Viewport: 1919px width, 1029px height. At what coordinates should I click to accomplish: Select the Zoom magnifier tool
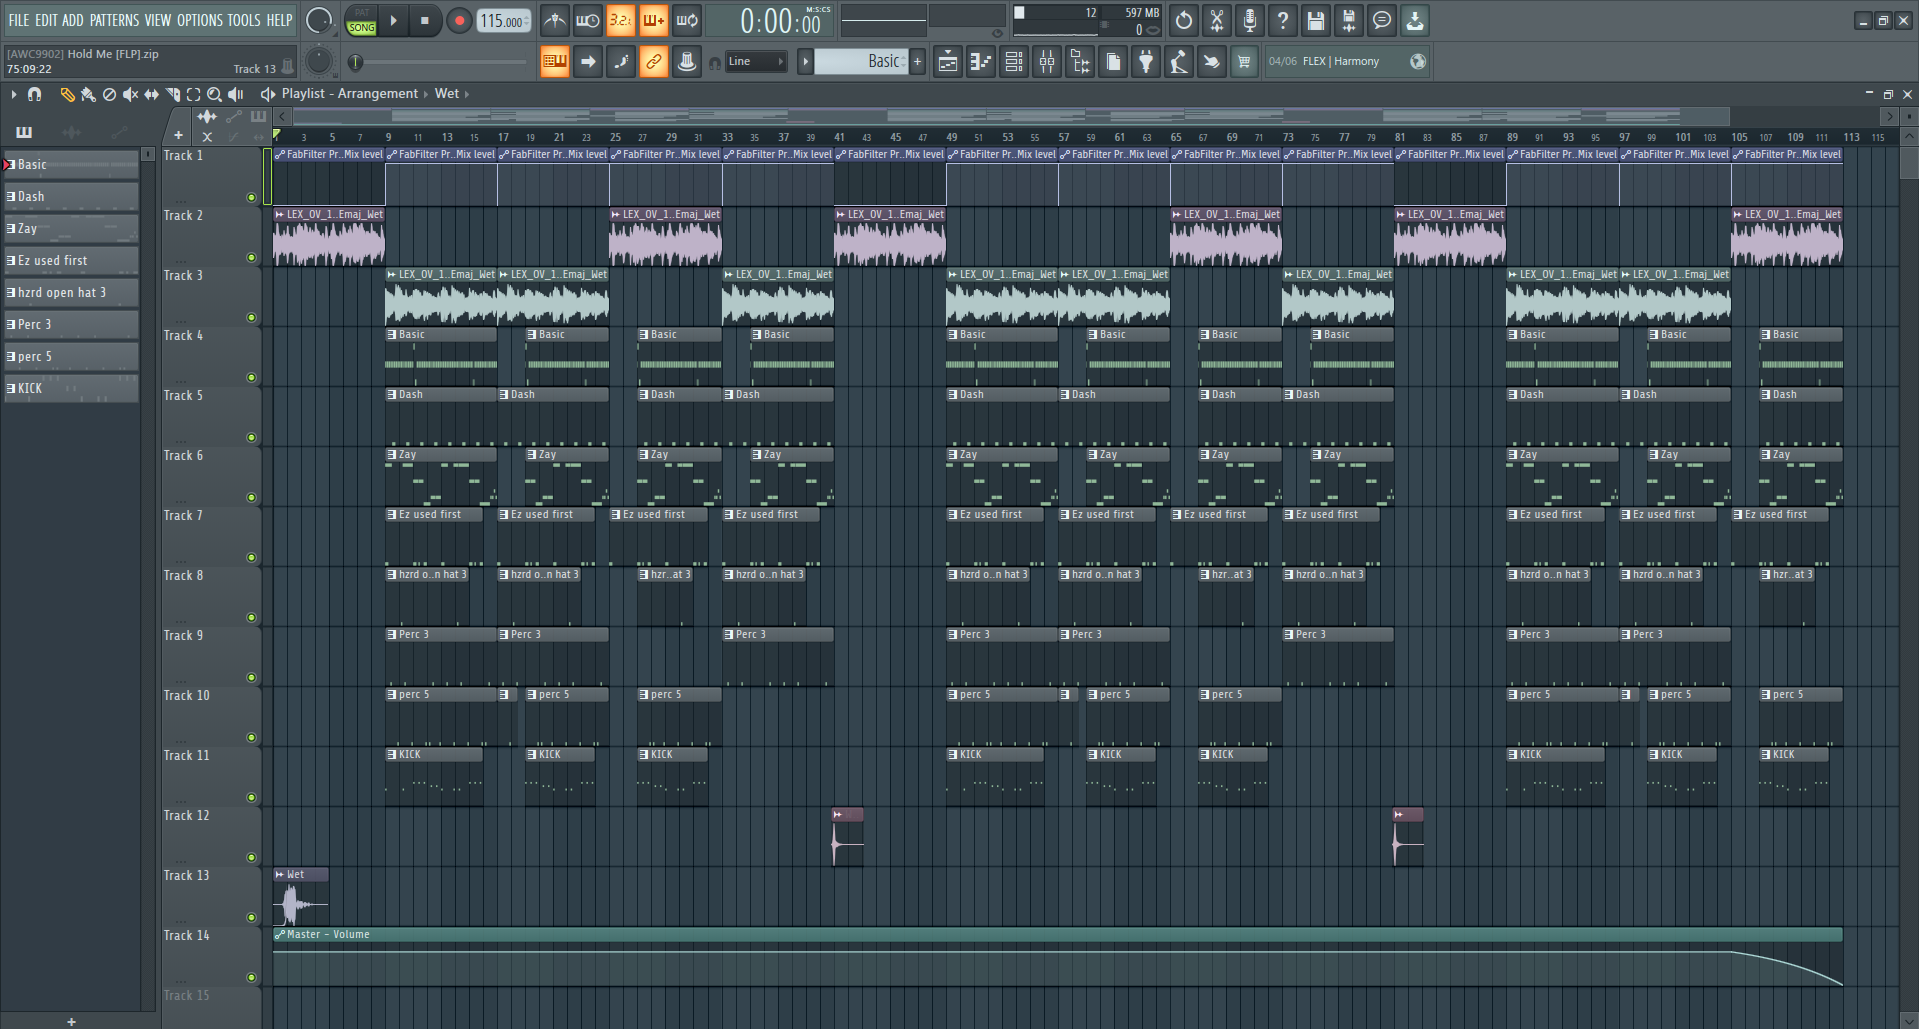pyautogui.click(x=214, y=94)
